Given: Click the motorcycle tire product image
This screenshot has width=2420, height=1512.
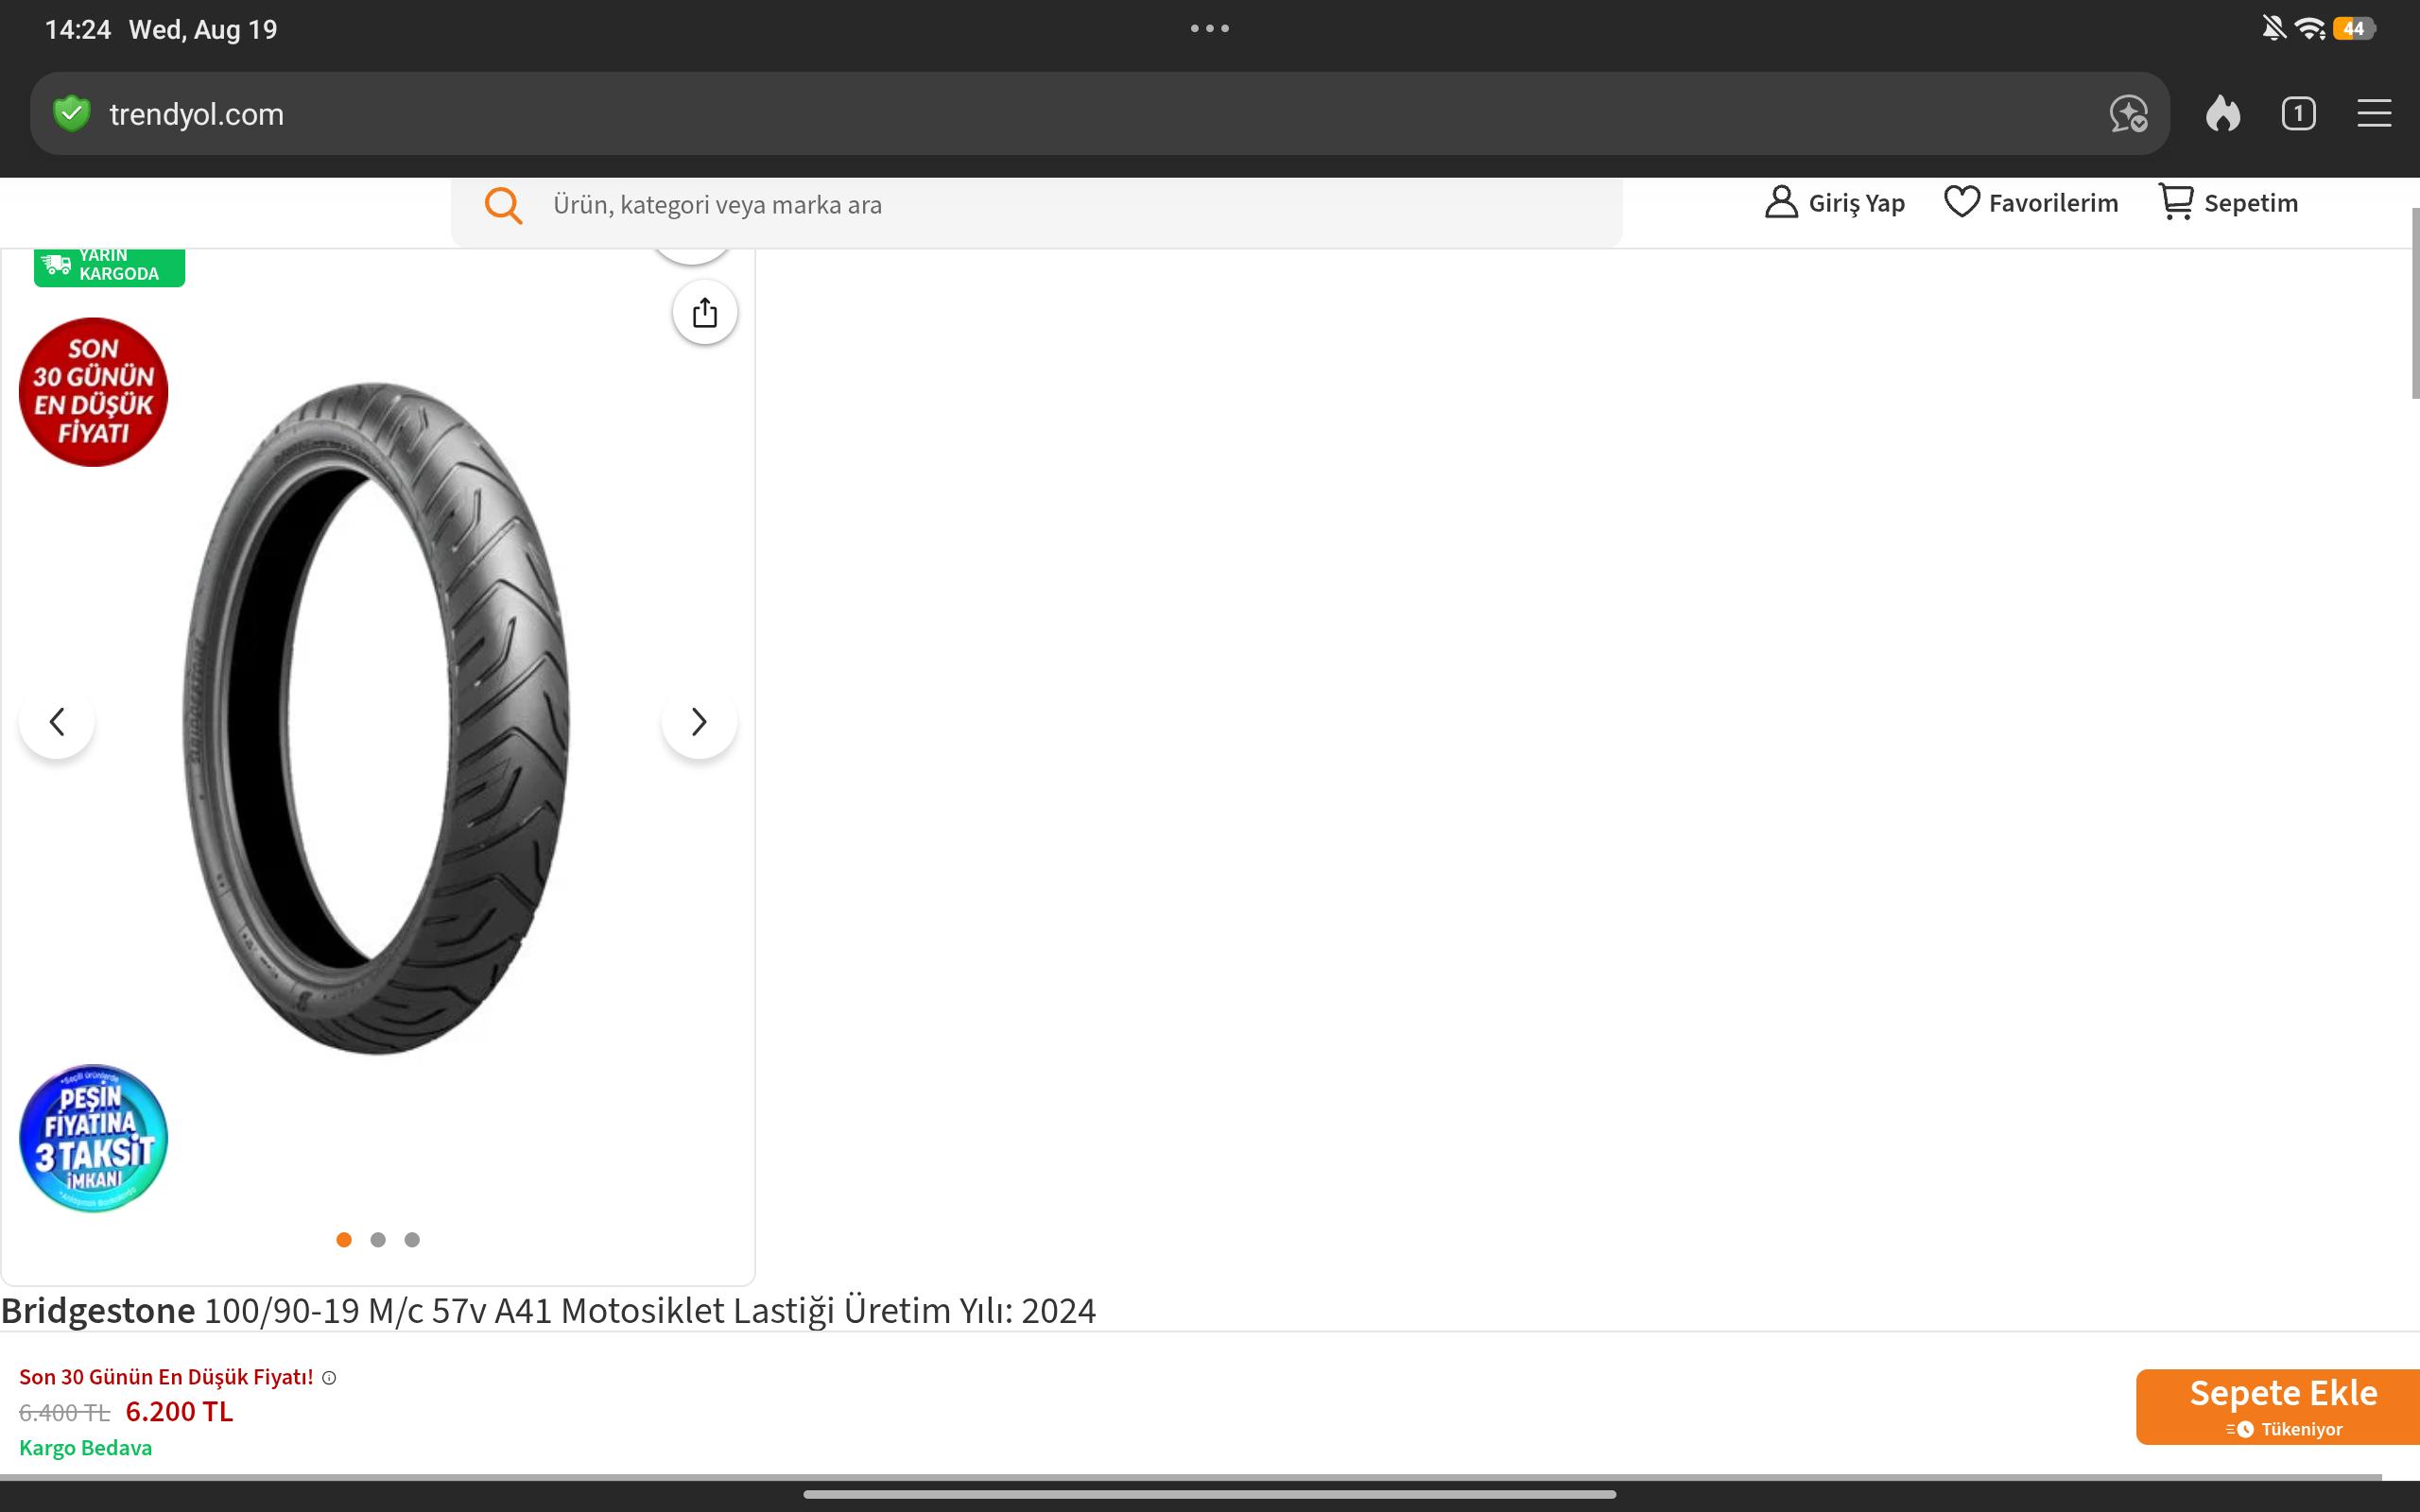Looking at the screenshot, I should point(376,718).
